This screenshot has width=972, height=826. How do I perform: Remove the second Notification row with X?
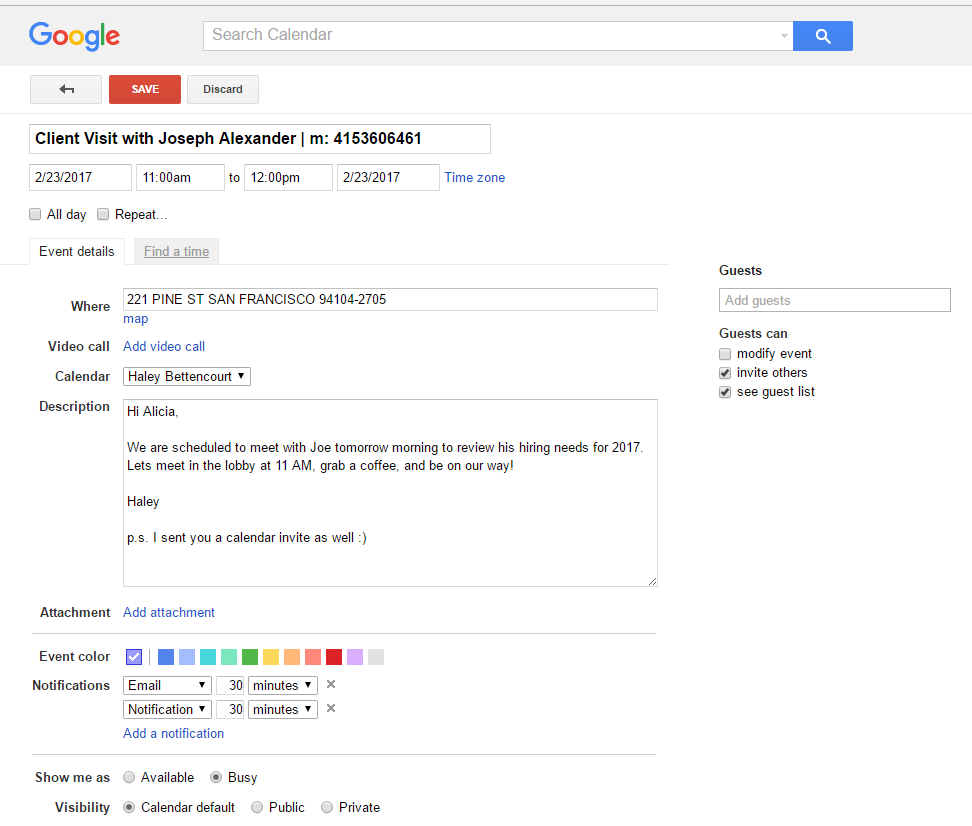point(331,709)
